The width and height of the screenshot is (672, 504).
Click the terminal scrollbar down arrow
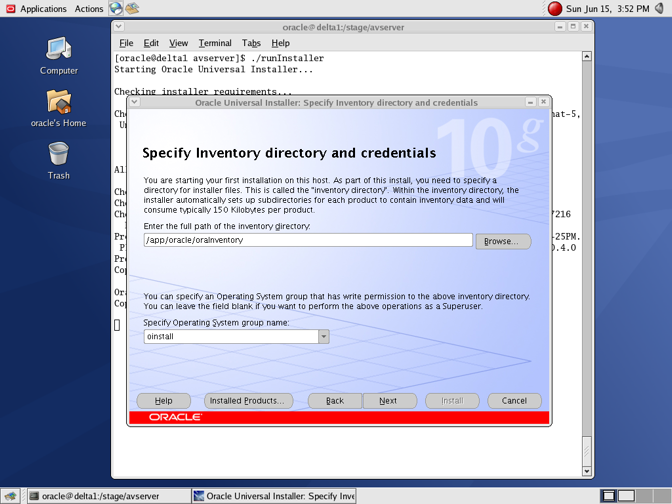[x=587, y=471]
